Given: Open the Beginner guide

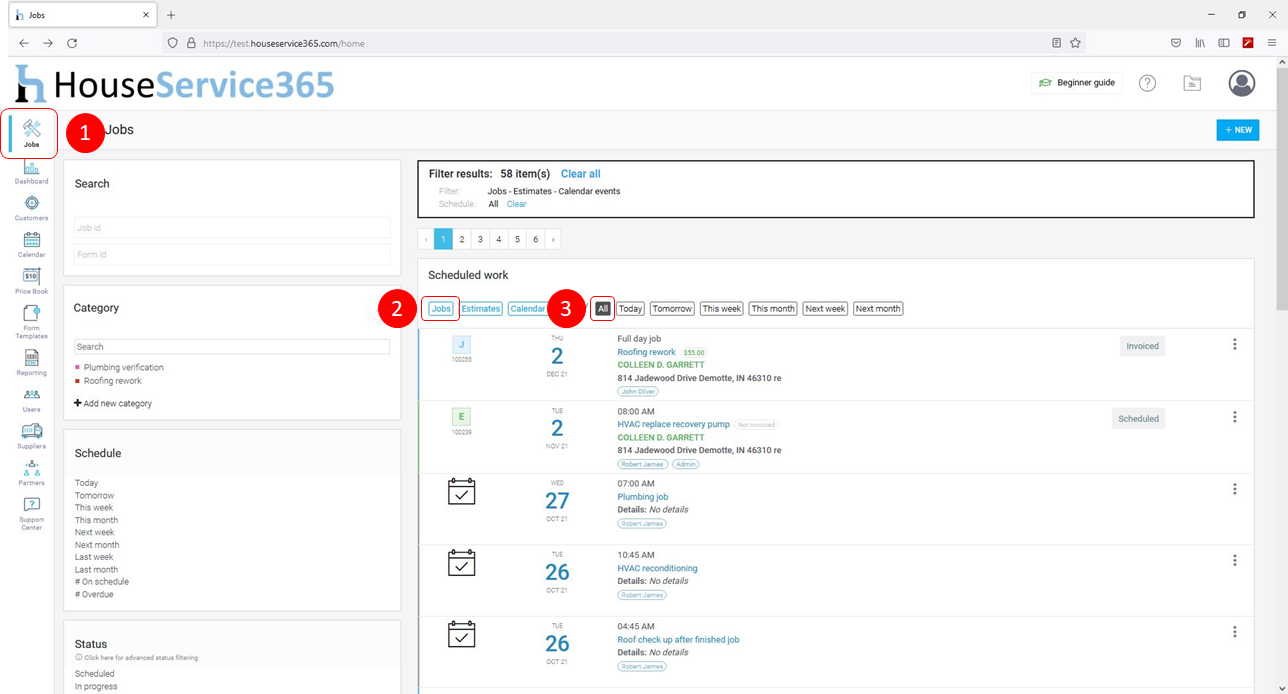Looking at the screenshot, I should click(1077, 83).
